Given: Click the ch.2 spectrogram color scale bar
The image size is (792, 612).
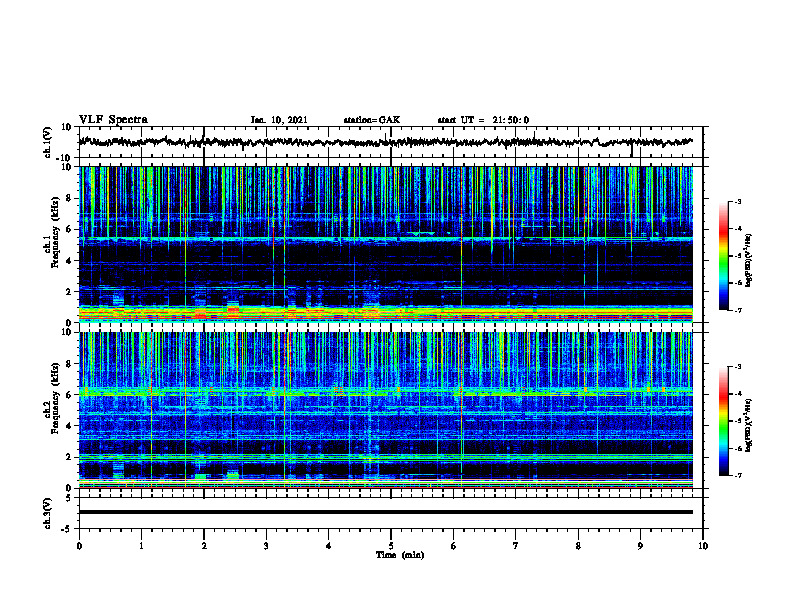Looking at the screenshot, I should [x=723, y=421].
